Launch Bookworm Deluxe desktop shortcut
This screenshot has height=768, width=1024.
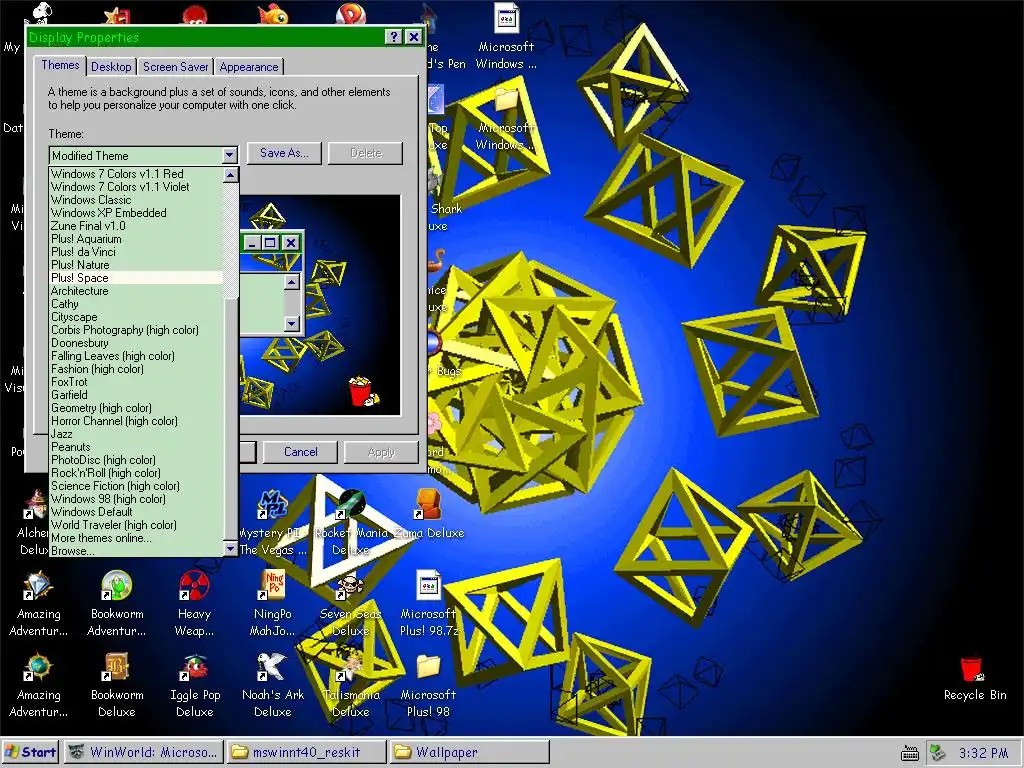(116, 667)
